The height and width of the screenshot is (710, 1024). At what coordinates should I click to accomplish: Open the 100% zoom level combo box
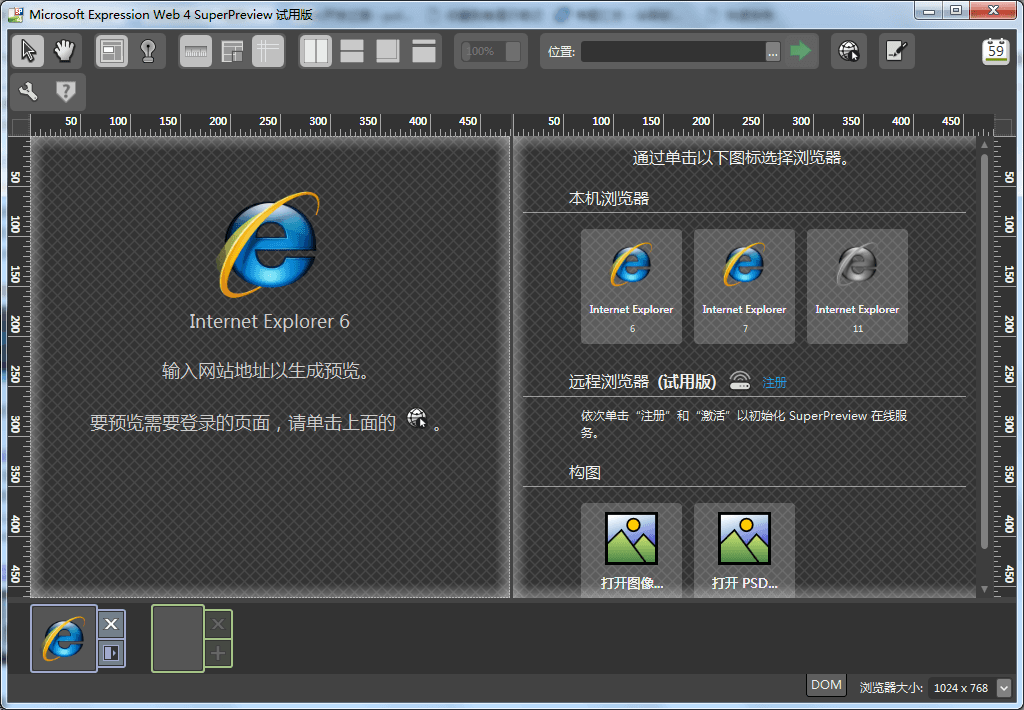click(x=489, y=50)
